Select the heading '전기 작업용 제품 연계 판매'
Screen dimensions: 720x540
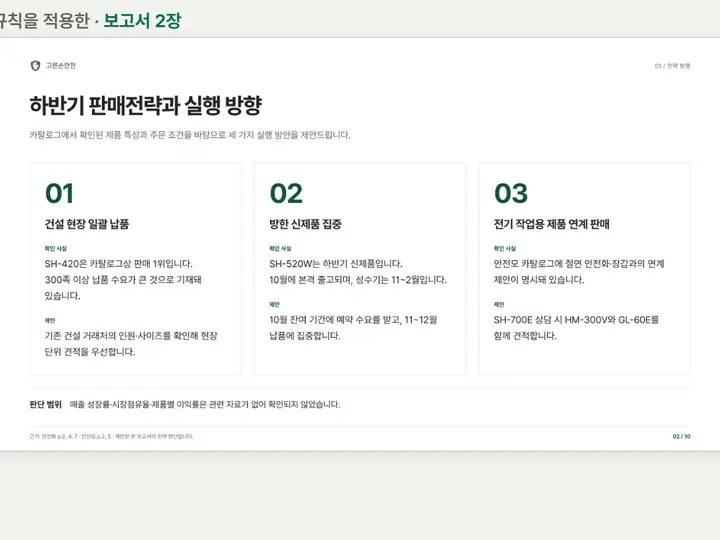point(551,224)
